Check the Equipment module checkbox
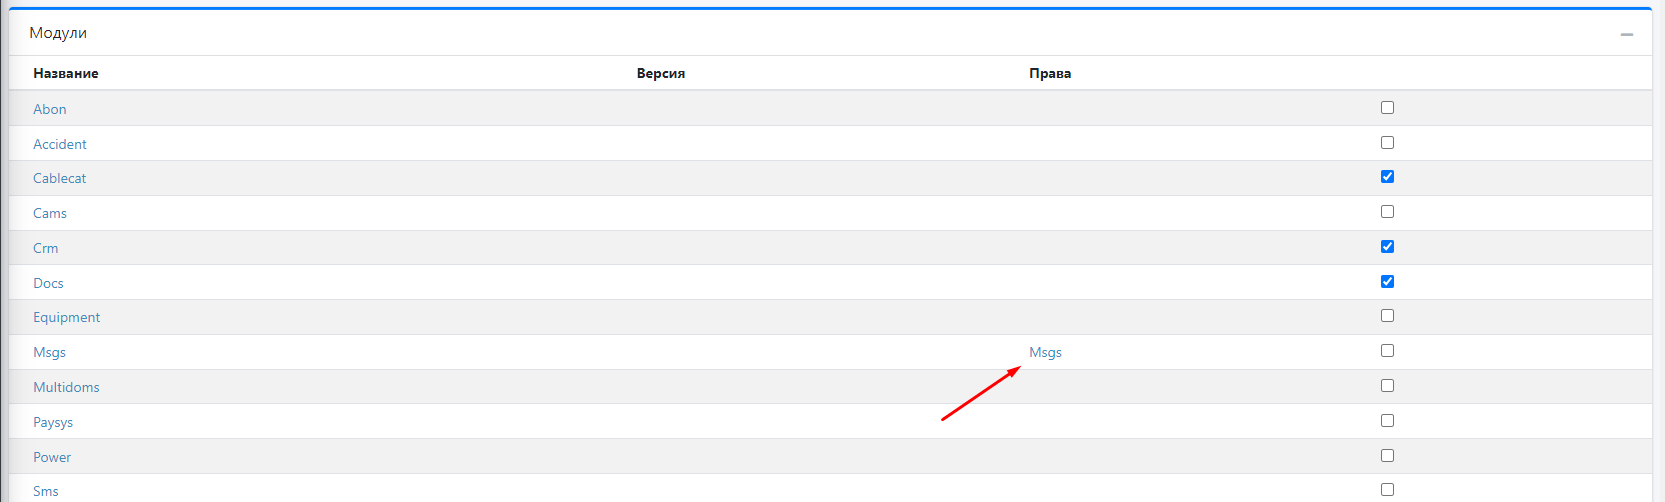The width and height of the screenshot is (1665, 502). point(1387,315)
